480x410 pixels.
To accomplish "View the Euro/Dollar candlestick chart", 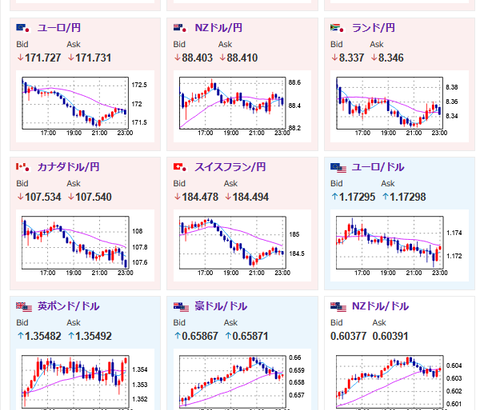I will coord(399,245).
